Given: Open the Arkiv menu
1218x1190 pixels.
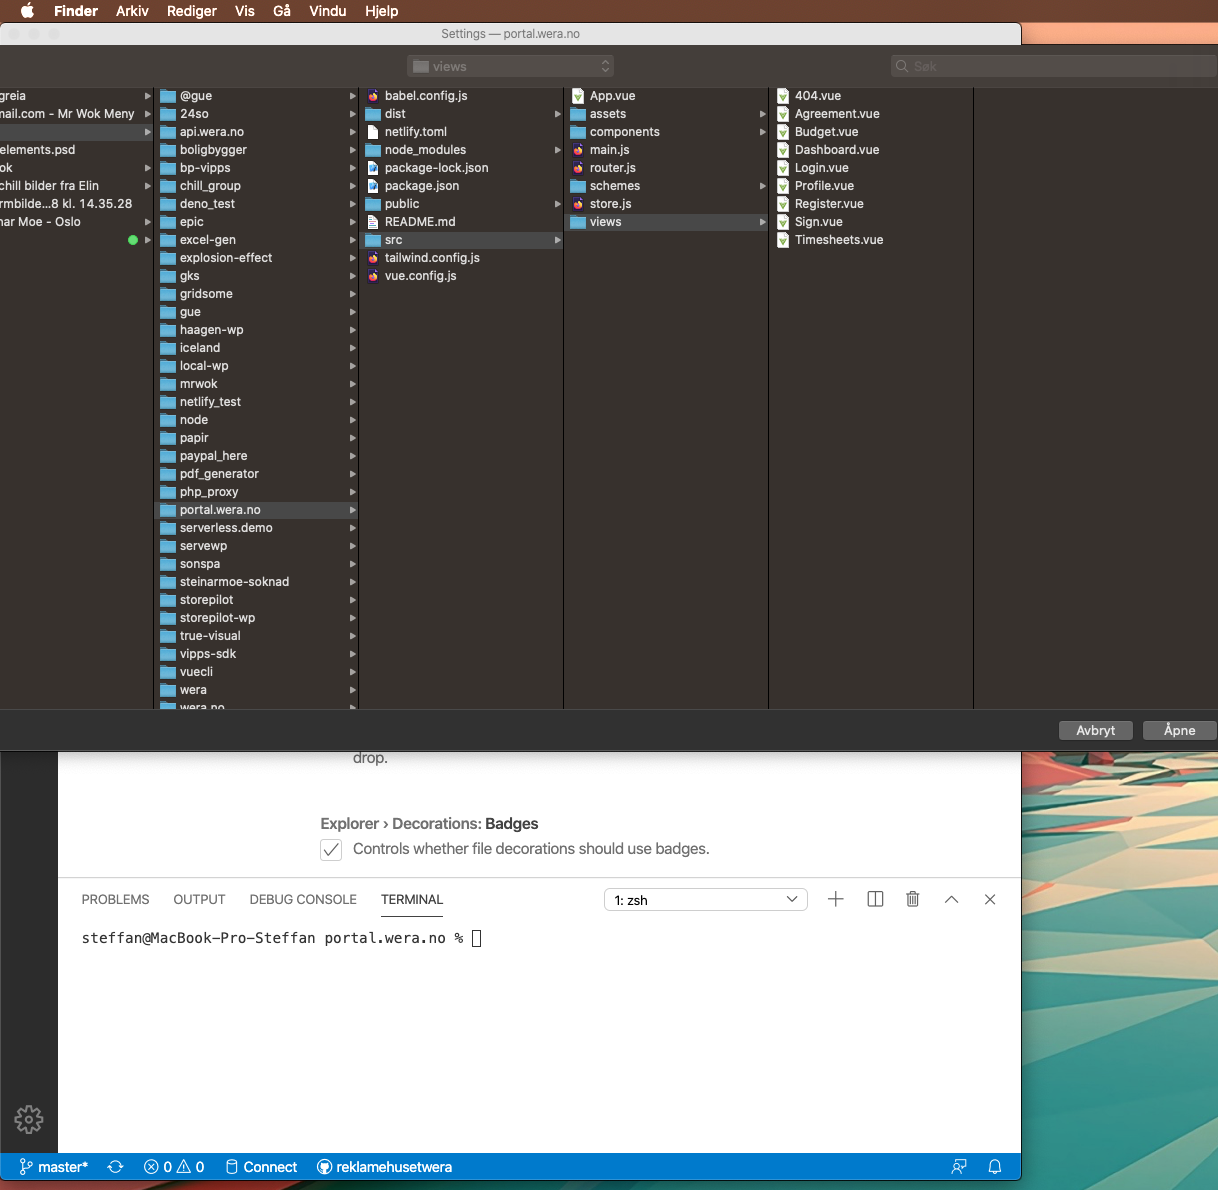Looking at the screenshot, I should (x=132, y=11).
